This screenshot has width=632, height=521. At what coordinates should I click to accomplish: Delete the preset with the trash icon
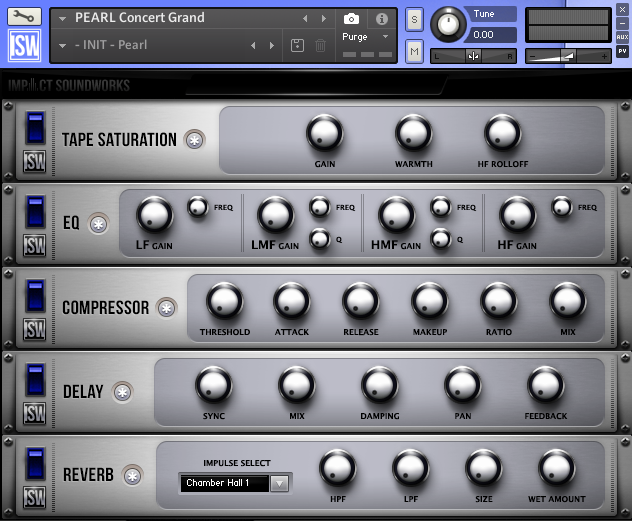point(320,45)
